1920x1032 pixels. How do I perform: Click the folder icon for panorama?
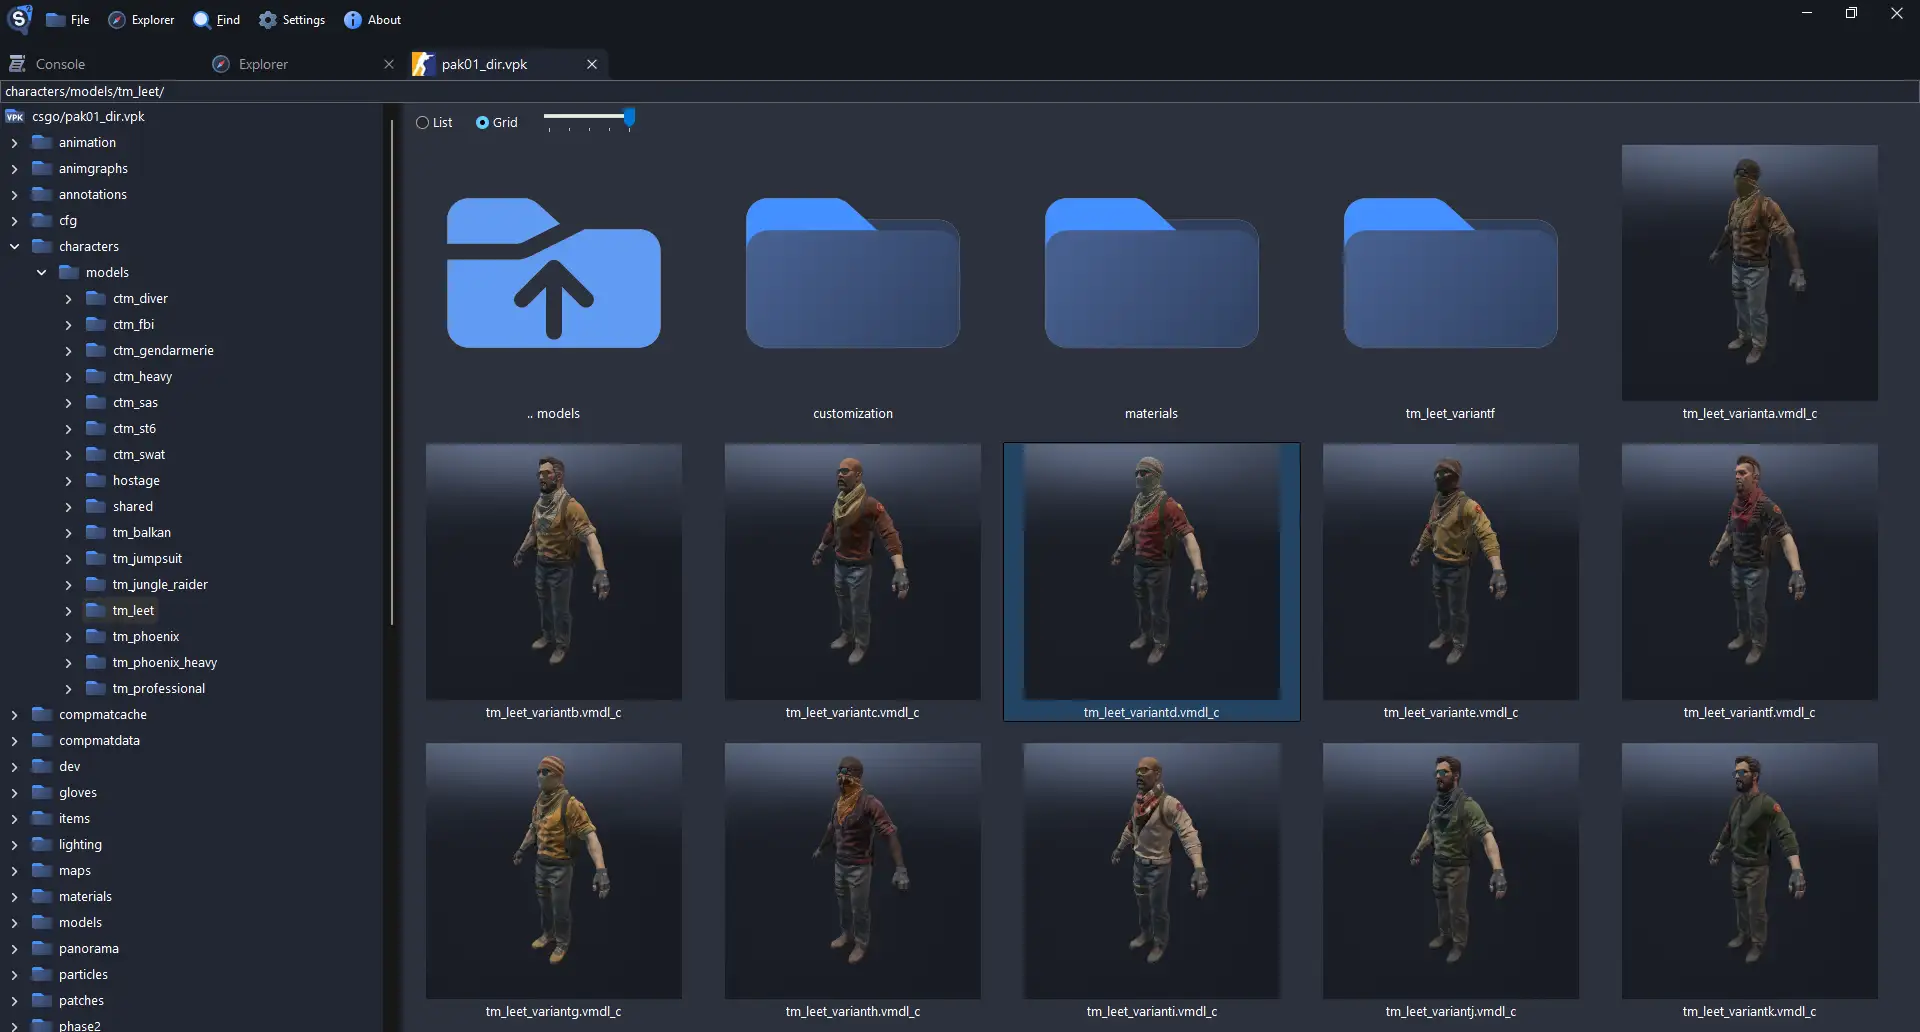(x=42, y=948)
